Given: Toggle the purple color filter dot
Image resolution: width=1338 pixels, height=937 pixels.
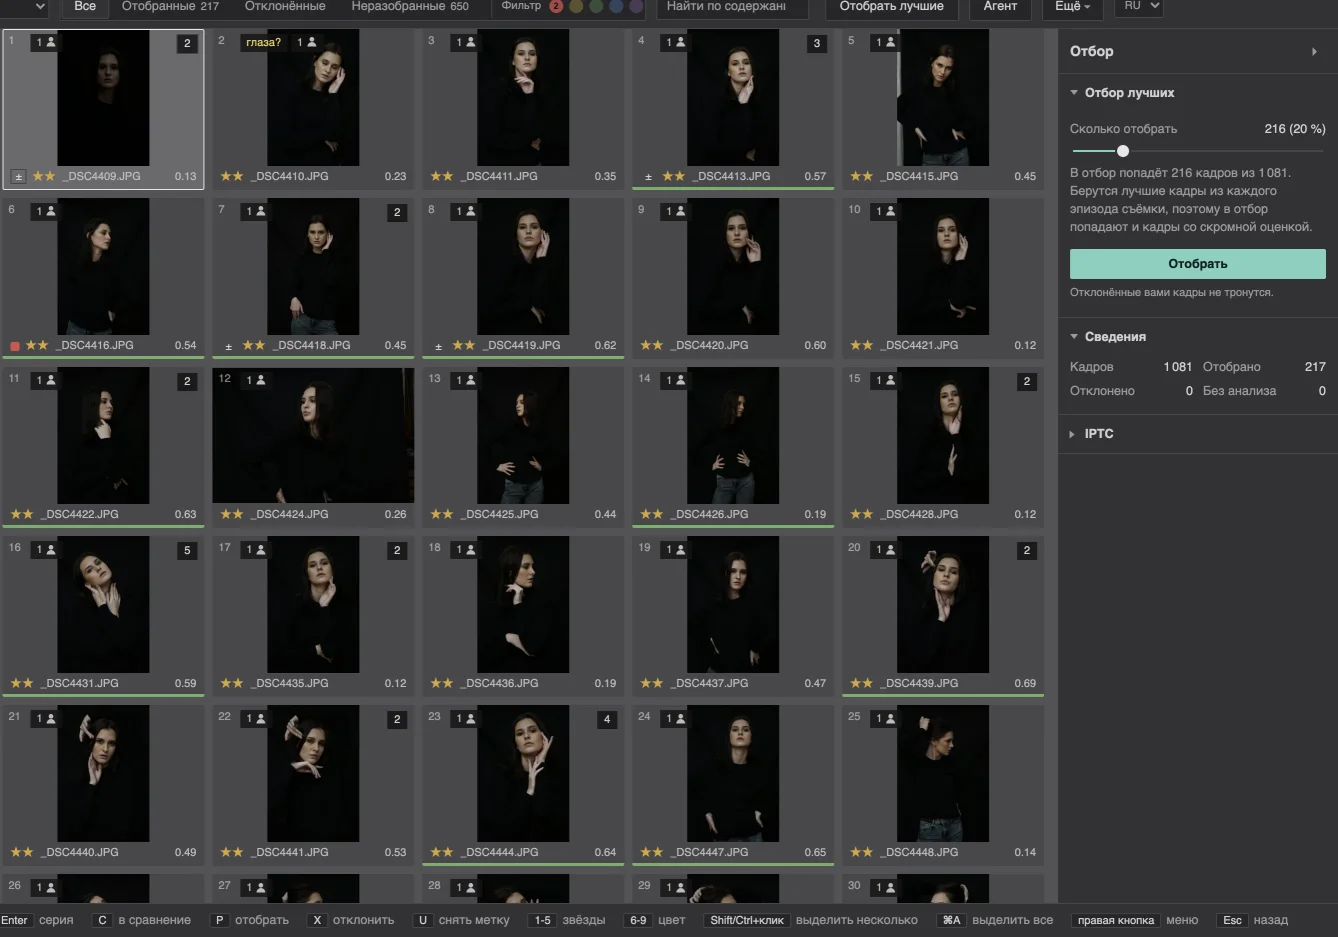Looking at the screenshot, I should (636, 6).
